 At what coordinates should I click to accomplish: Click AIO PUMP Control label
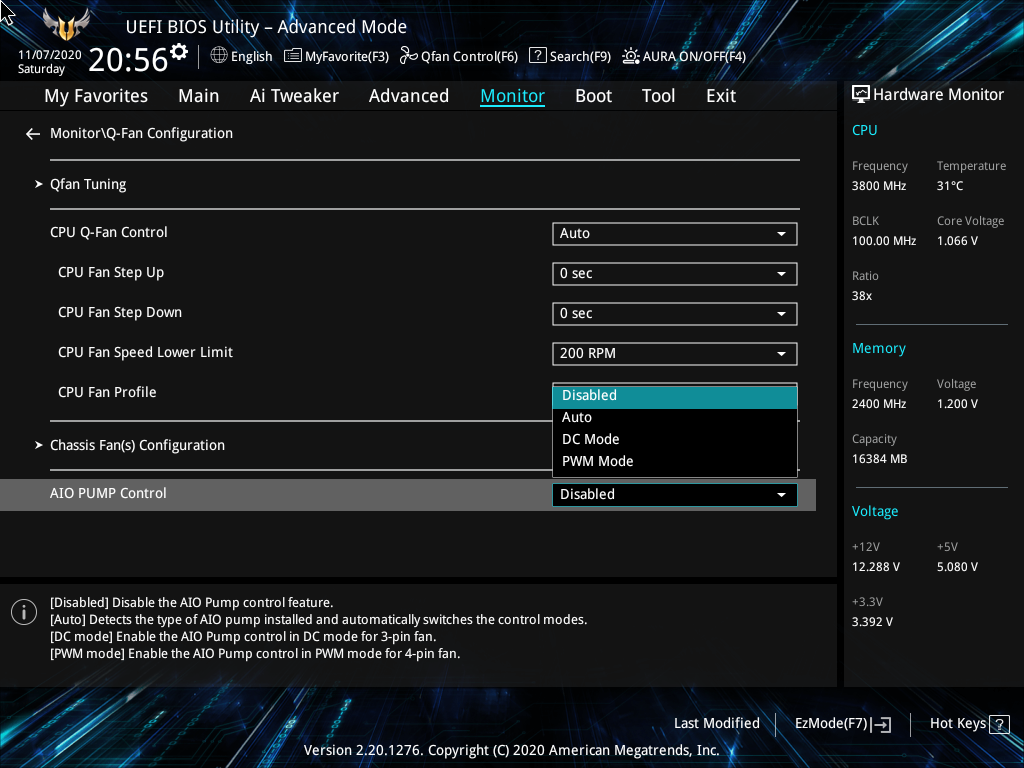point(108,494)
